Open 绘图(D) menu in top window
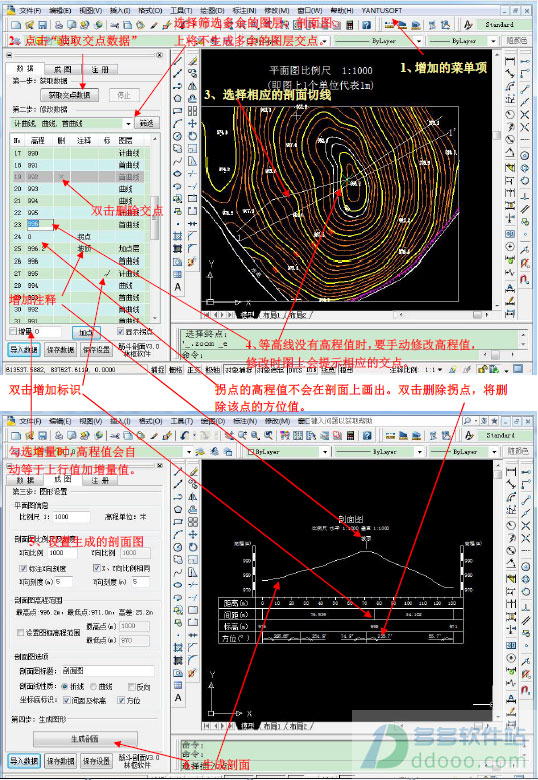 (x=212, y=10)
